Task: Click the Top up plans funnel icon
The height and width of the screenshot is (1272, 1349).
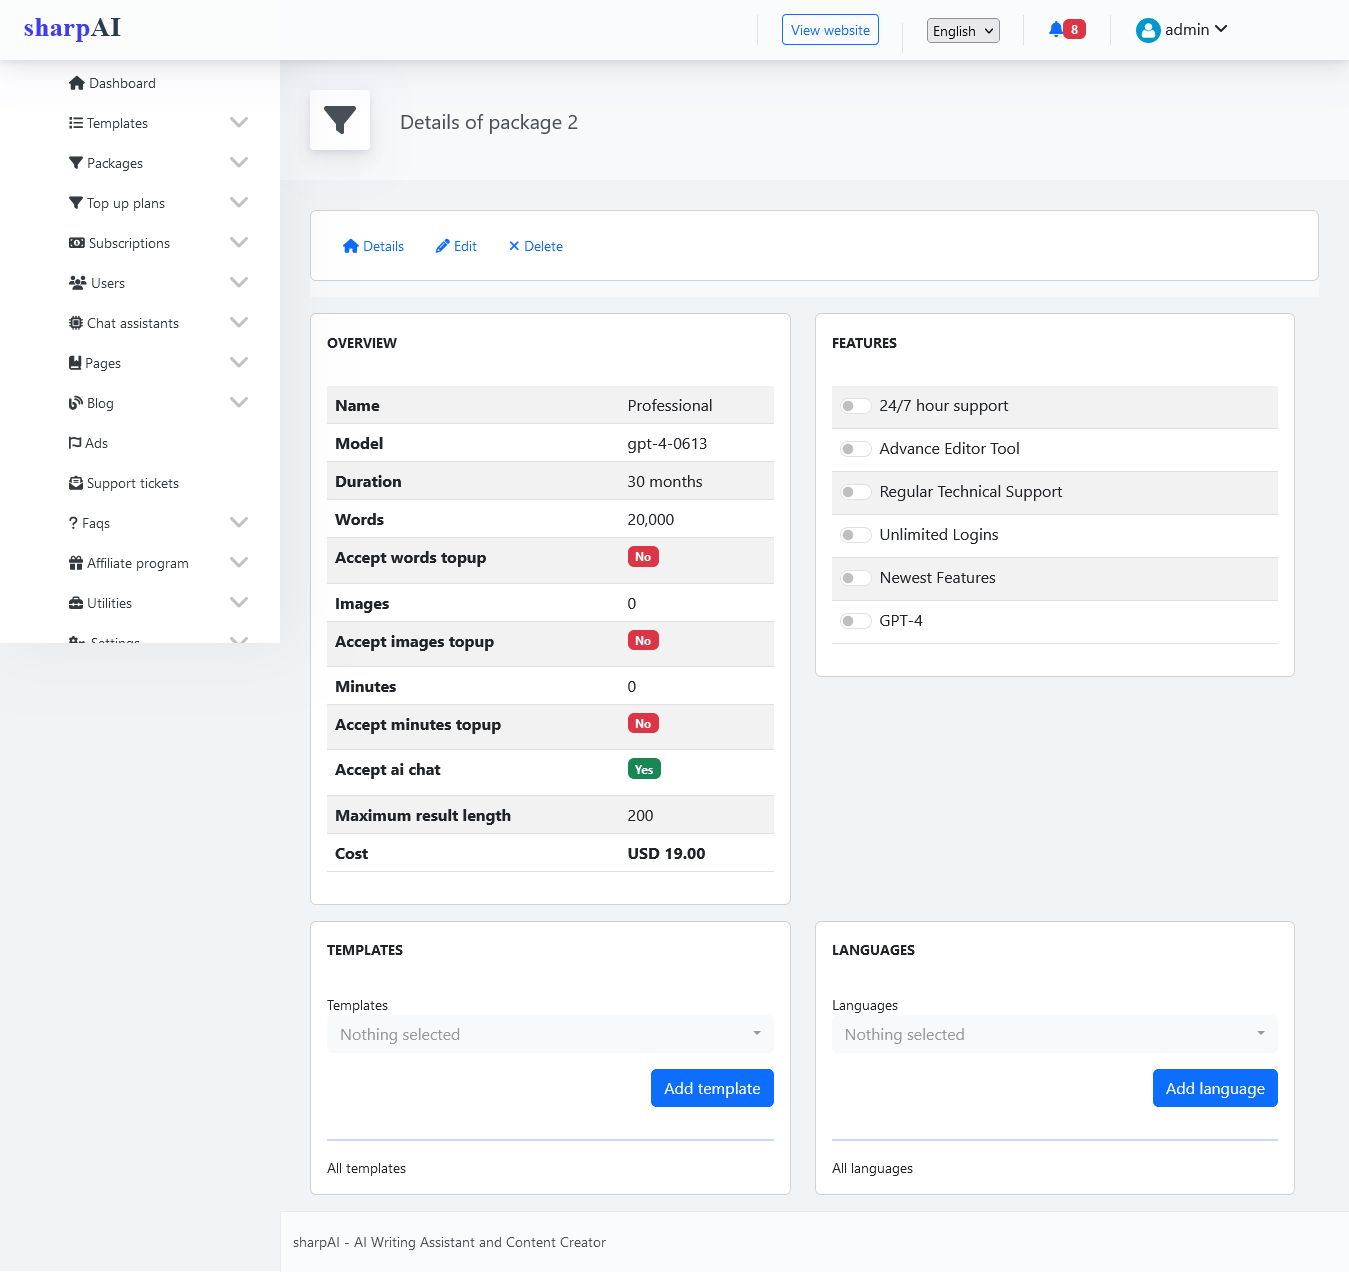Action: tap(75, 203)
